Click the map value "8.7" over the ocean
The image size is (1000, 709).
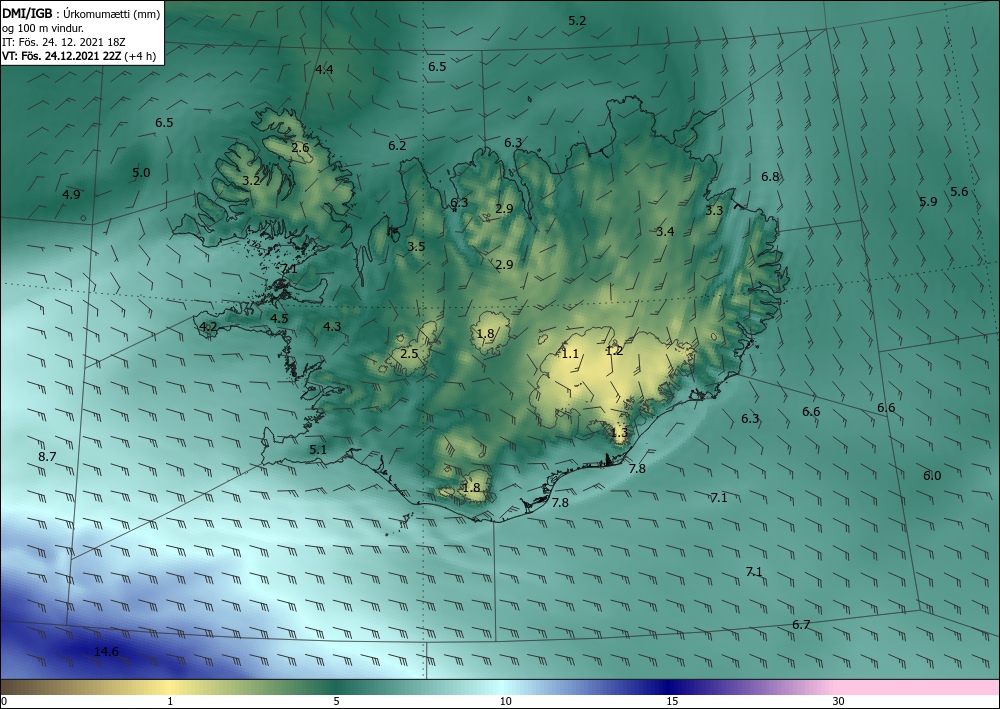(47, 457)
